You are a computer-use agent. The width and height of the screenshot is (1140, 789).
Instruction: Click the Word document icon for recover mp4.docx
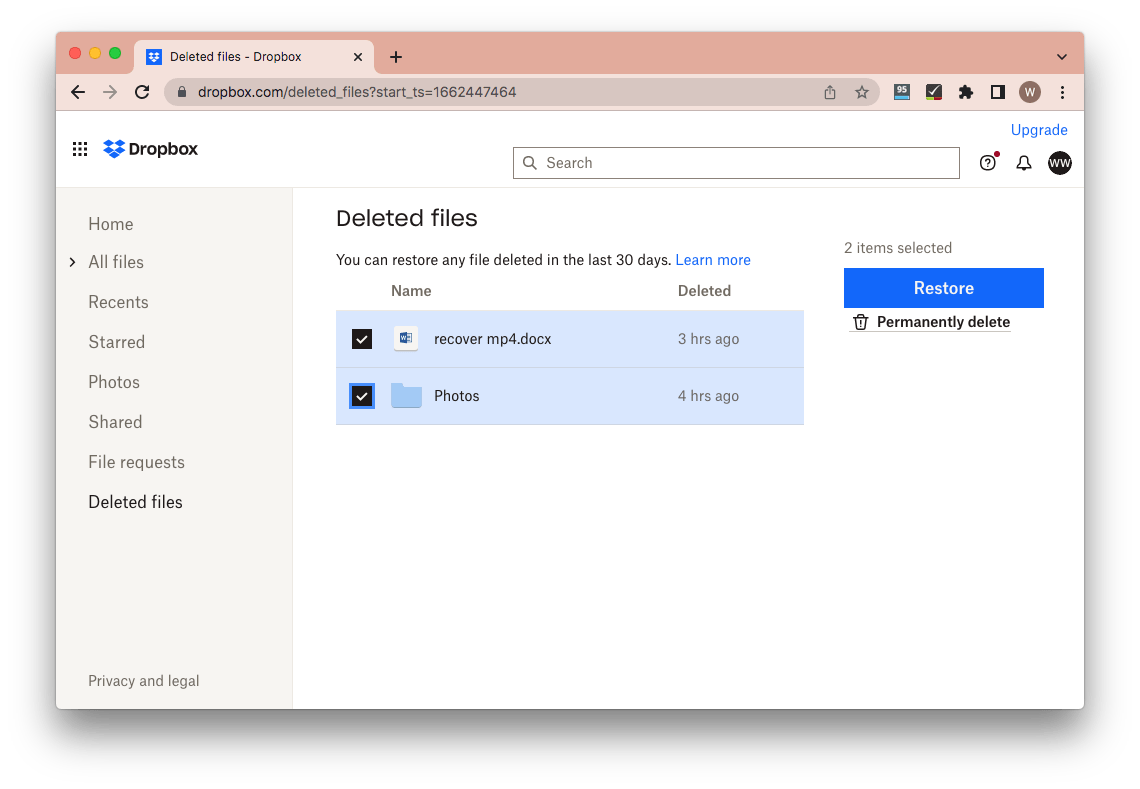(406, 338)
